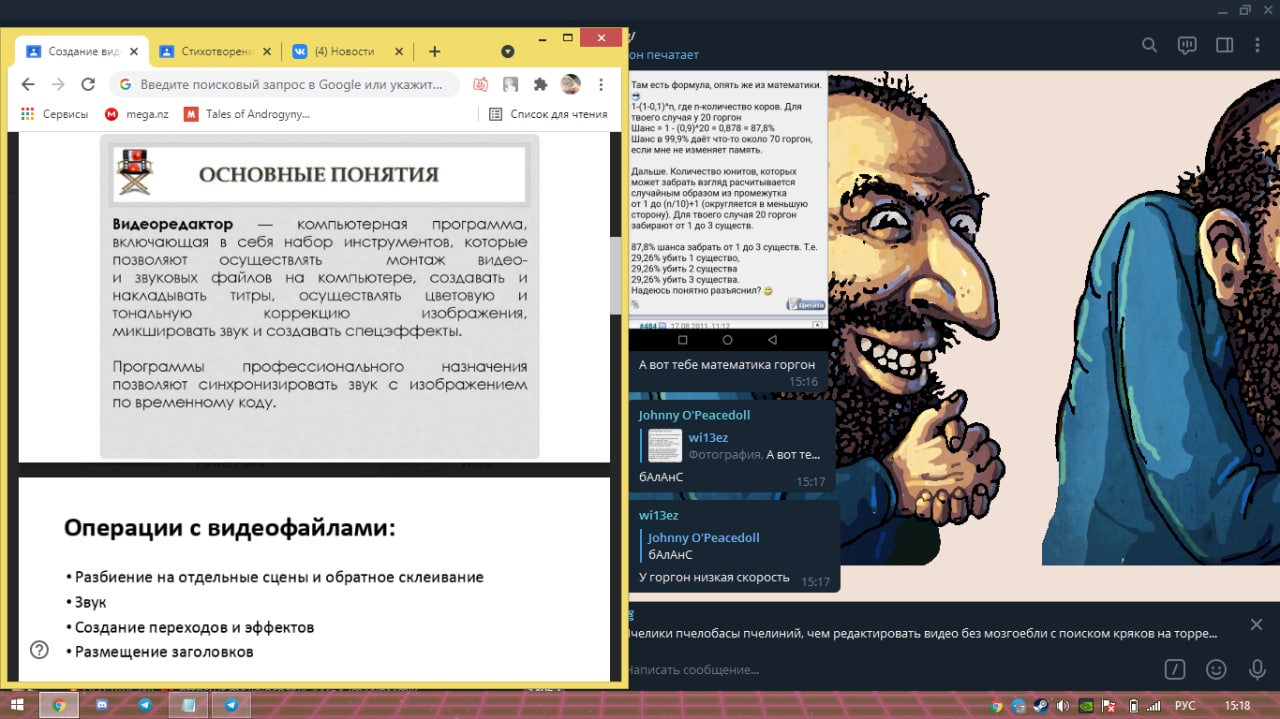Click the gray portrait extension icon
This screenshot has height=719, width=1280.
511,85
